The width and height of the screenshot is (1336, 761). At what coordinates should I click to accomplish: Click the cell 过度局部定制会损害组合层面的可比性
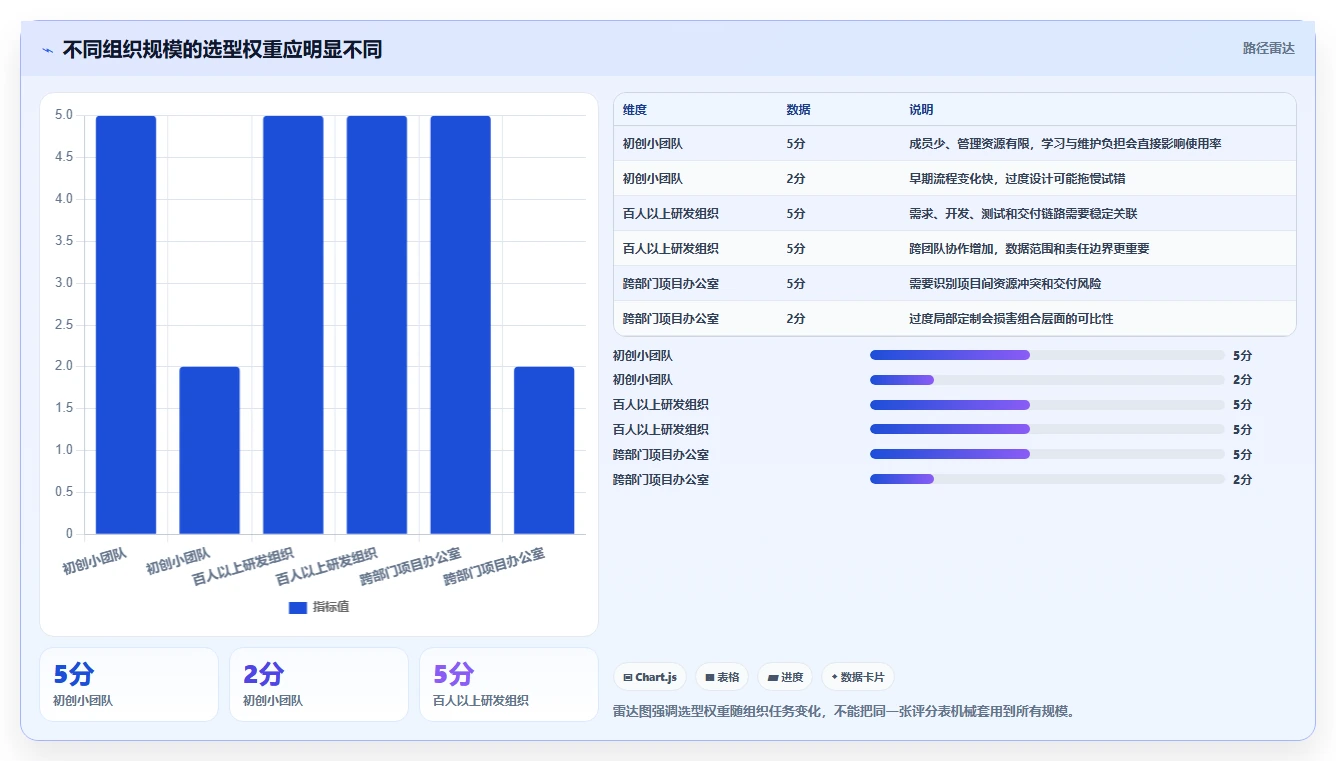tap(1011, 319)
